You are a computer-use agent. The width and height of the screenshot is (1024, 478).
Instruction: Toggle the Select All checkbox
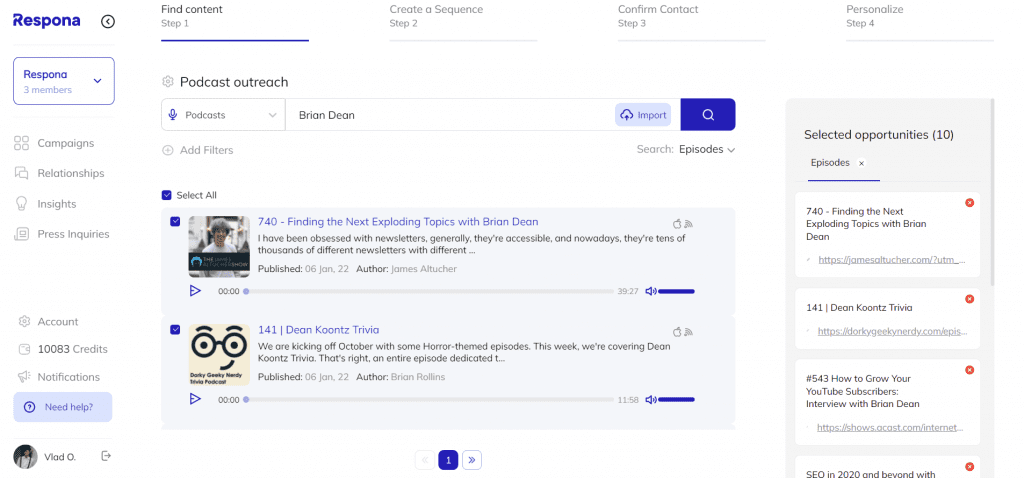point(167,195)
